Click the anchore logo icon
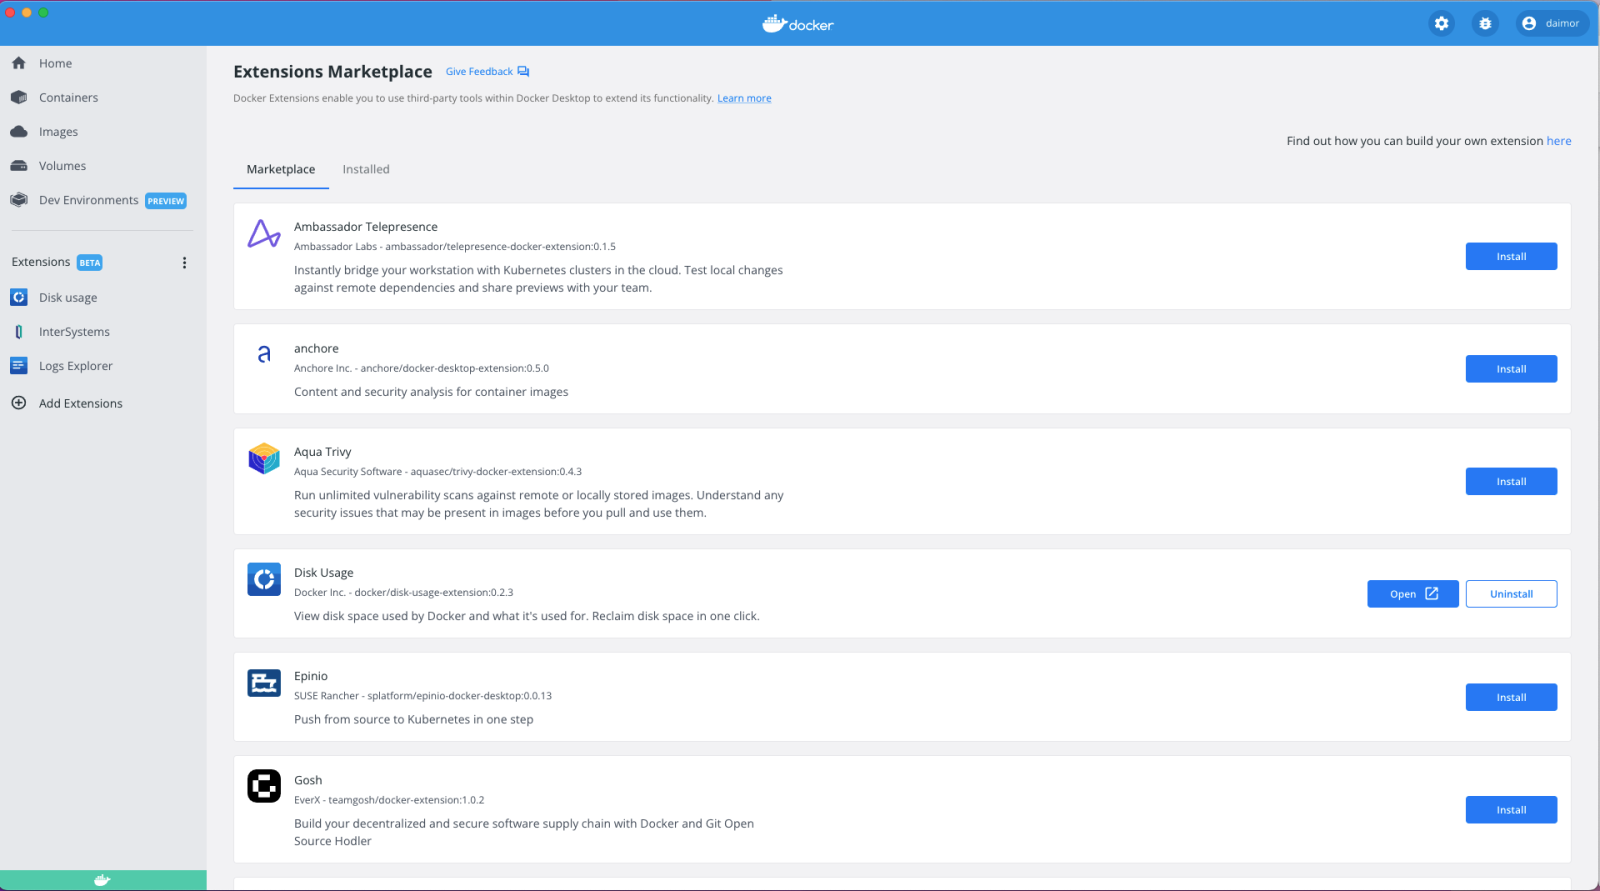Image resolution: width=1600 pixels, height=891 pixels. pyautogui.click(x=264, y=353)
